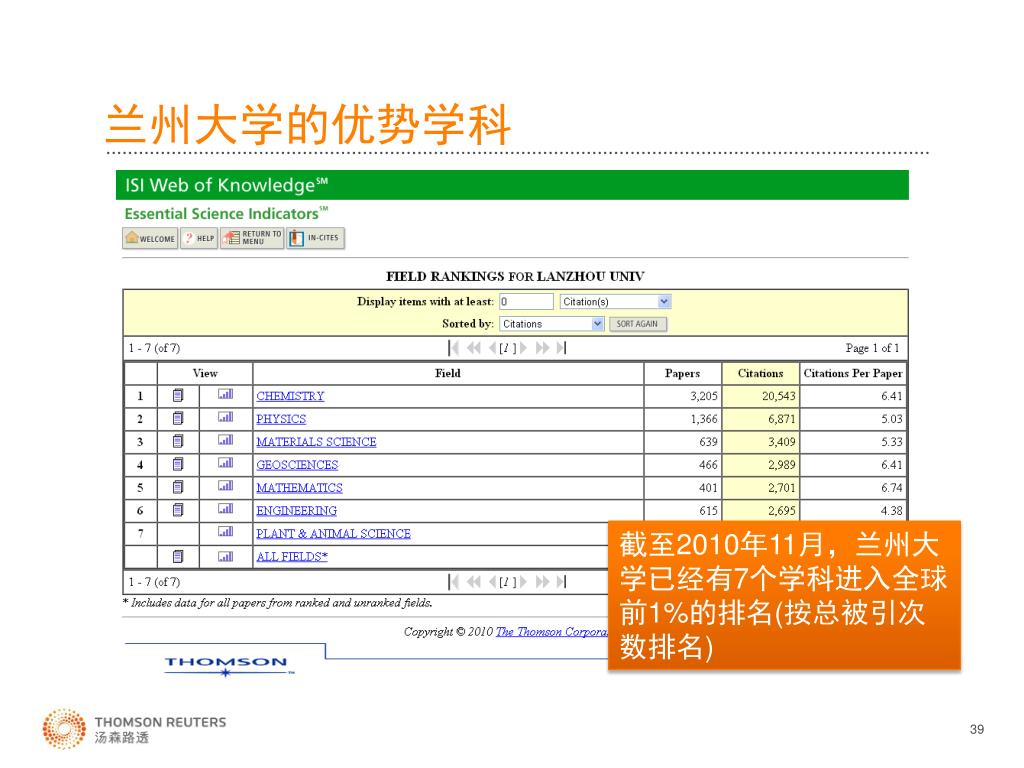Viewport: 1024px width, 768px height.
Task: Open graph icon for Chemistry row
Action: tap(225, 394)
